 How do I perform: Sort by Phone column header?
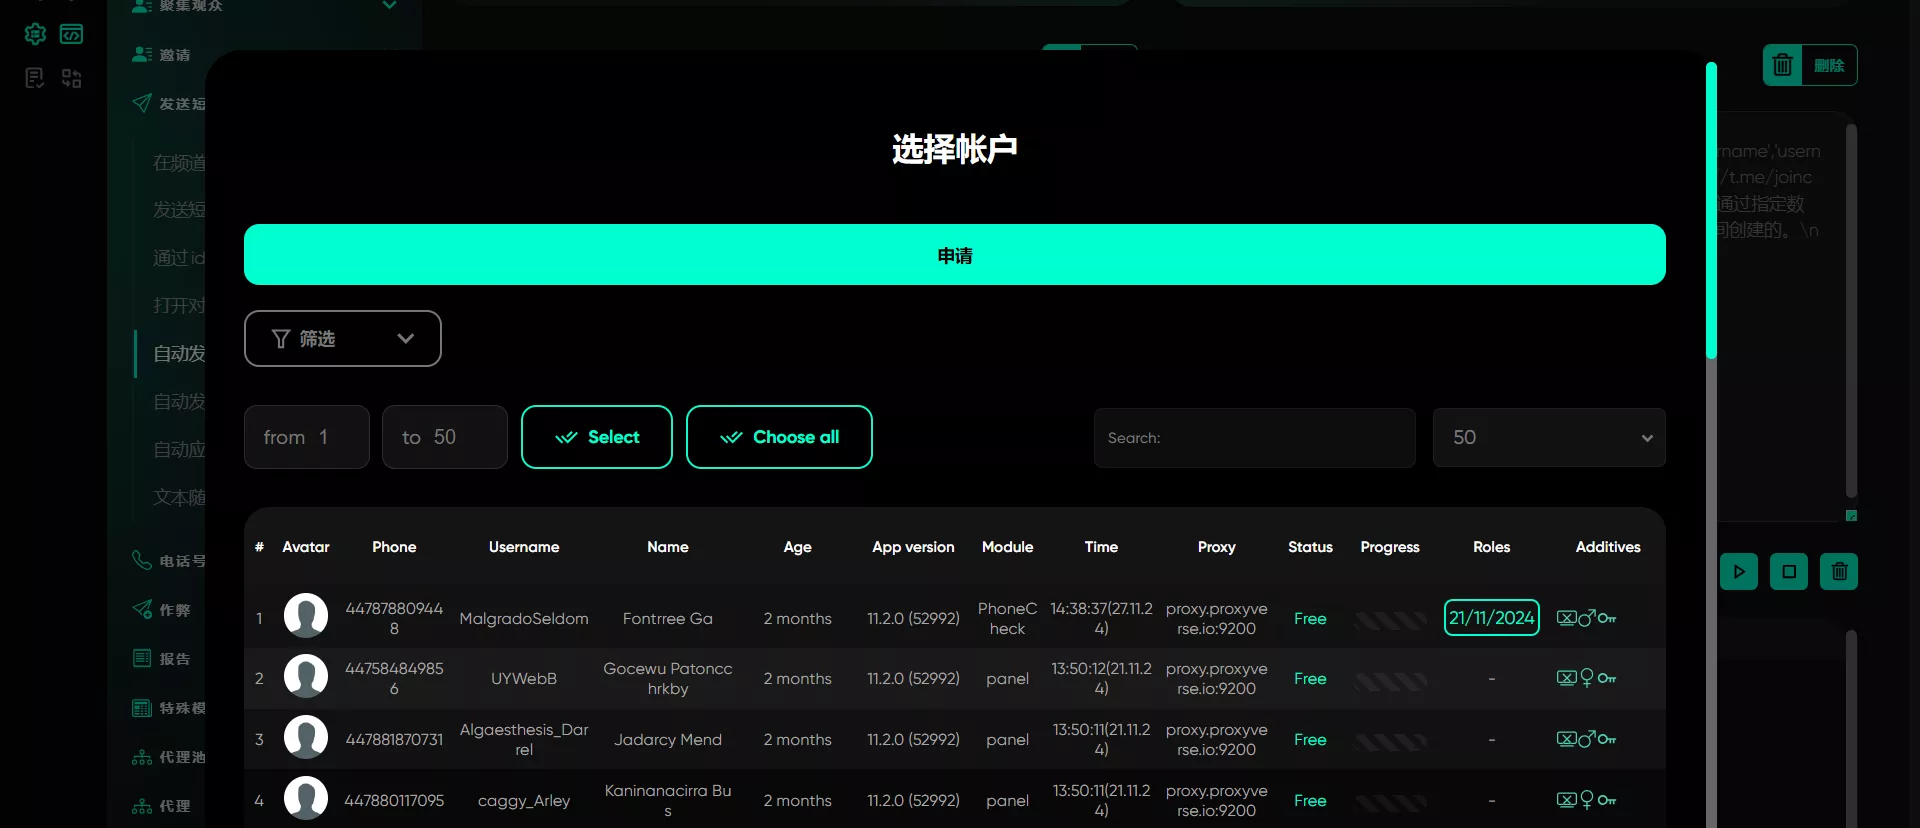tap(394, 547)
